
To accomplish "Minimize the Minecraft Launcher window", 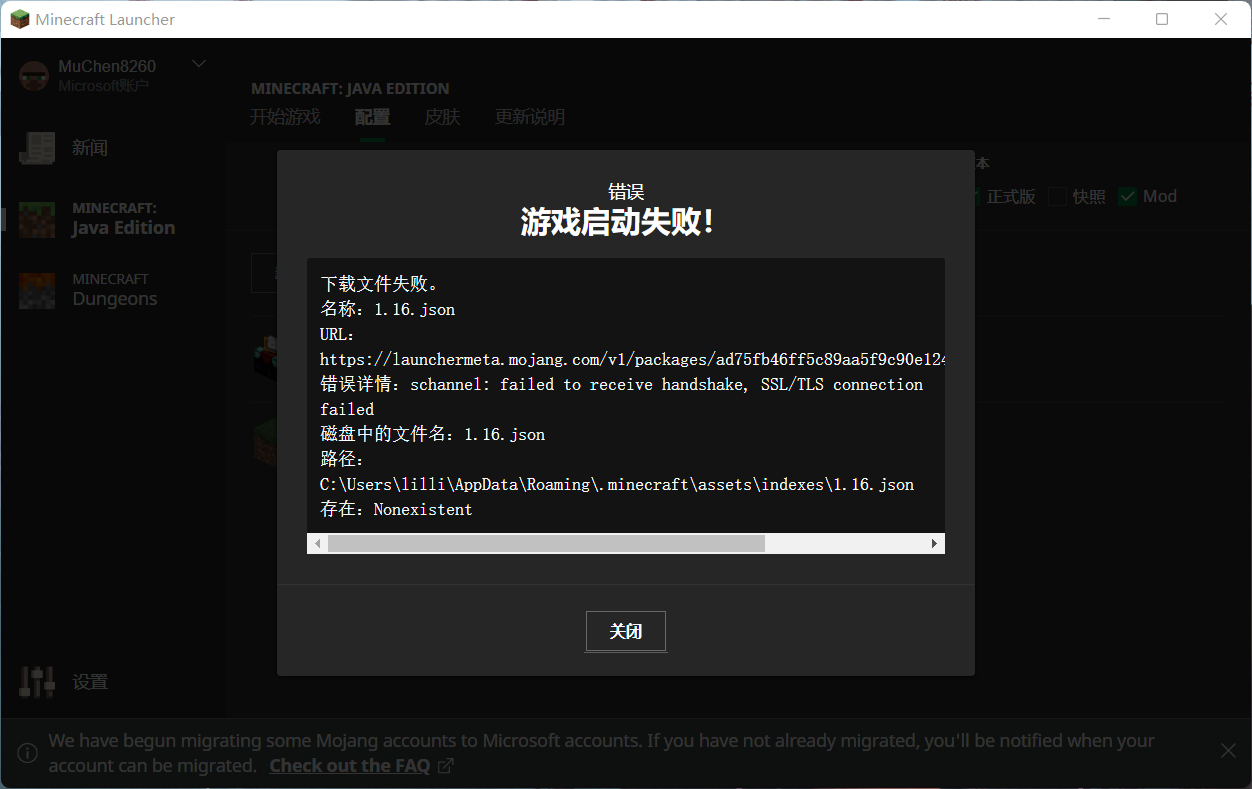I will [1104, 19].
